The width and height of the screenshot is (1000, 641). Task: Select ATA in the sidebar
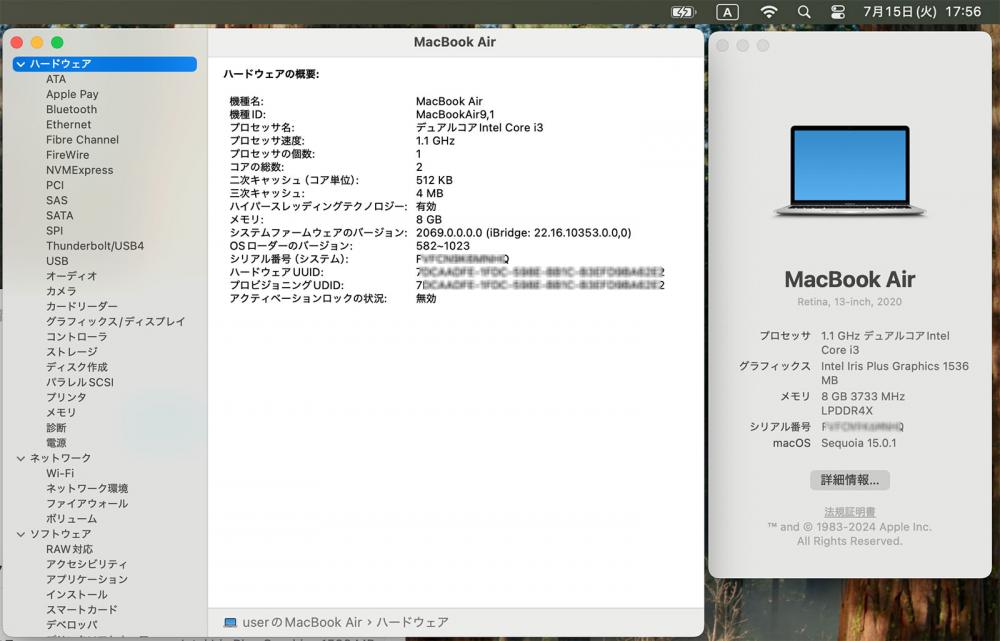pos(56,79)
